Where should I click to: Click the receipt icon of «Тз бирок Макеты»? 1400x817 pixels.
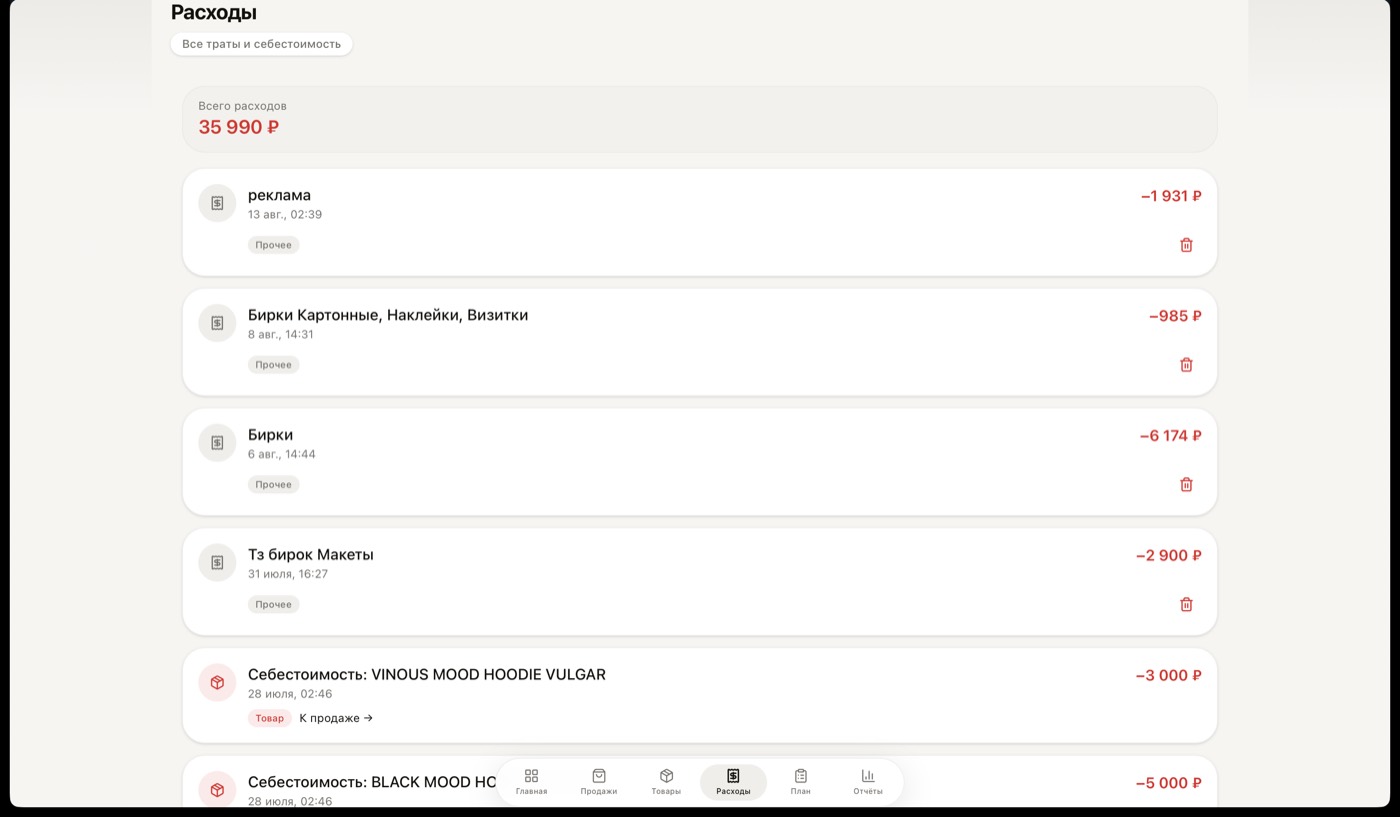click(x=217, y=563)
